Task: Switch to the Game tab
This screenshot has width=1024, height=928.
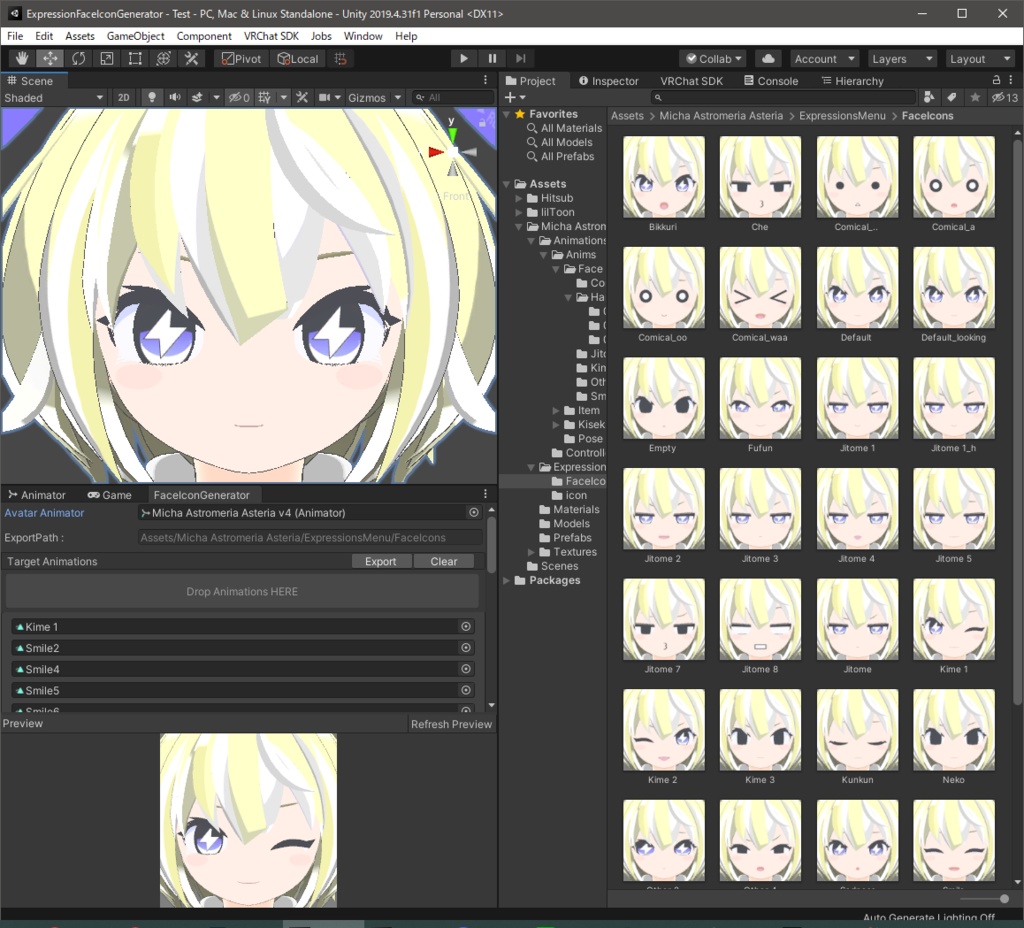Action: 110,495
